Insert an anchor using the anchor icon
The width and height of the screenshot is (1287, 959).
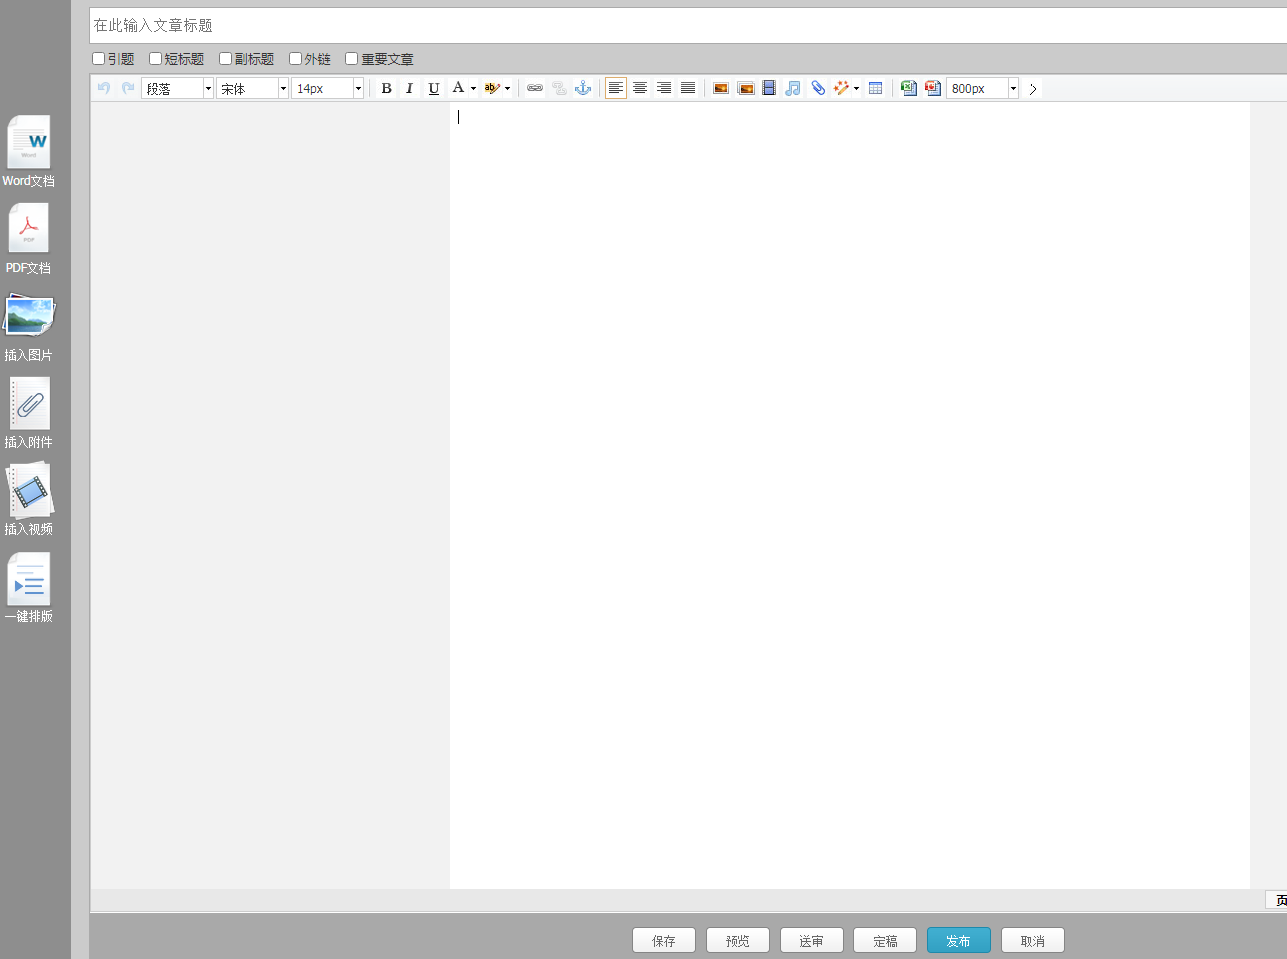coord(583,89)
